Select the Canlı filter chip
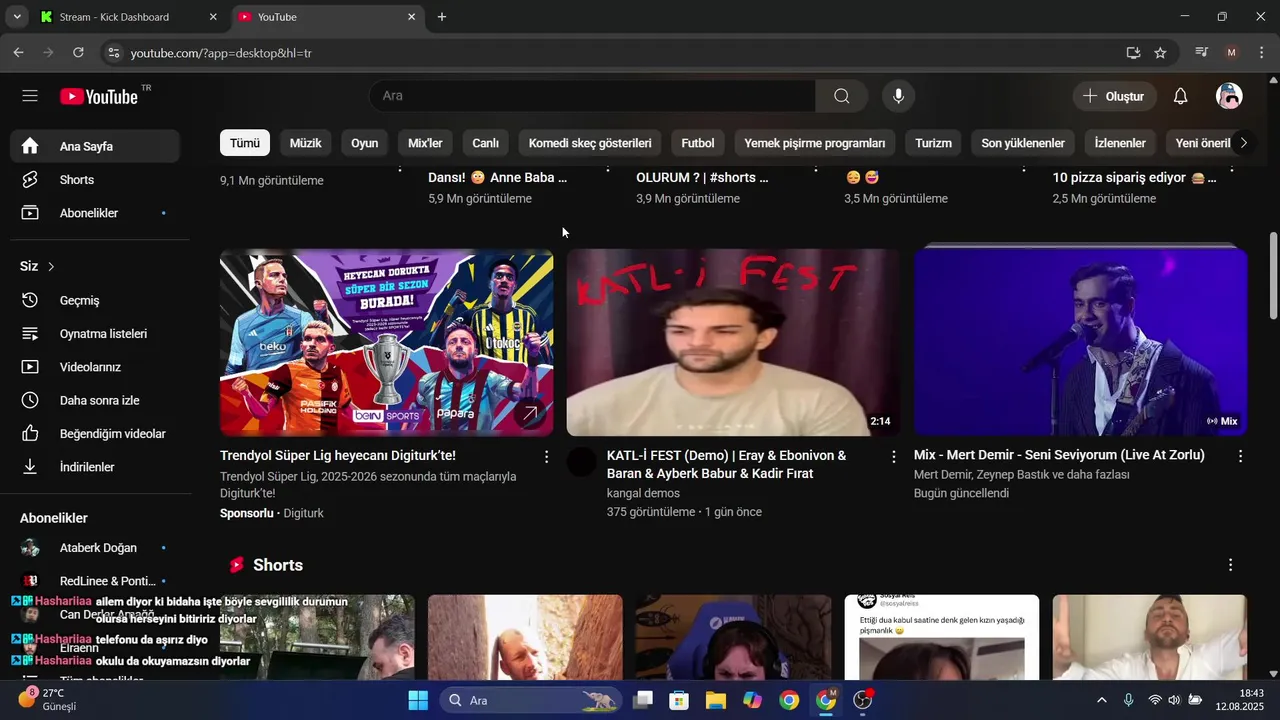 click(485, 143)
